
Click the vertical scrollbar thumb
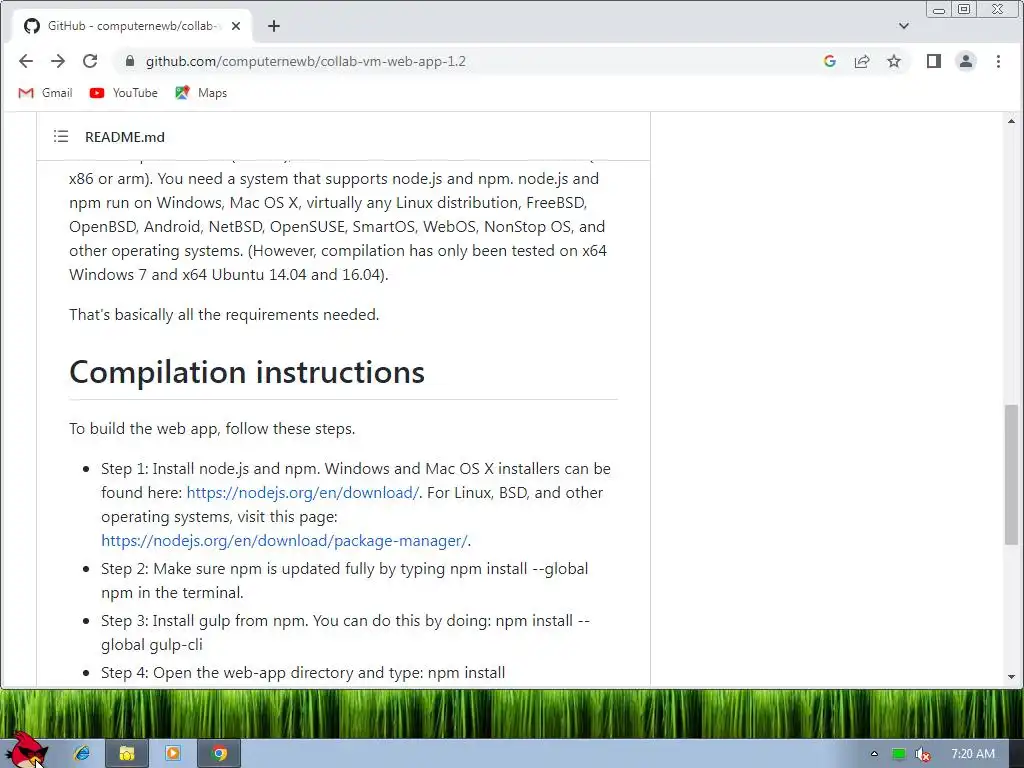(1012, 474)
